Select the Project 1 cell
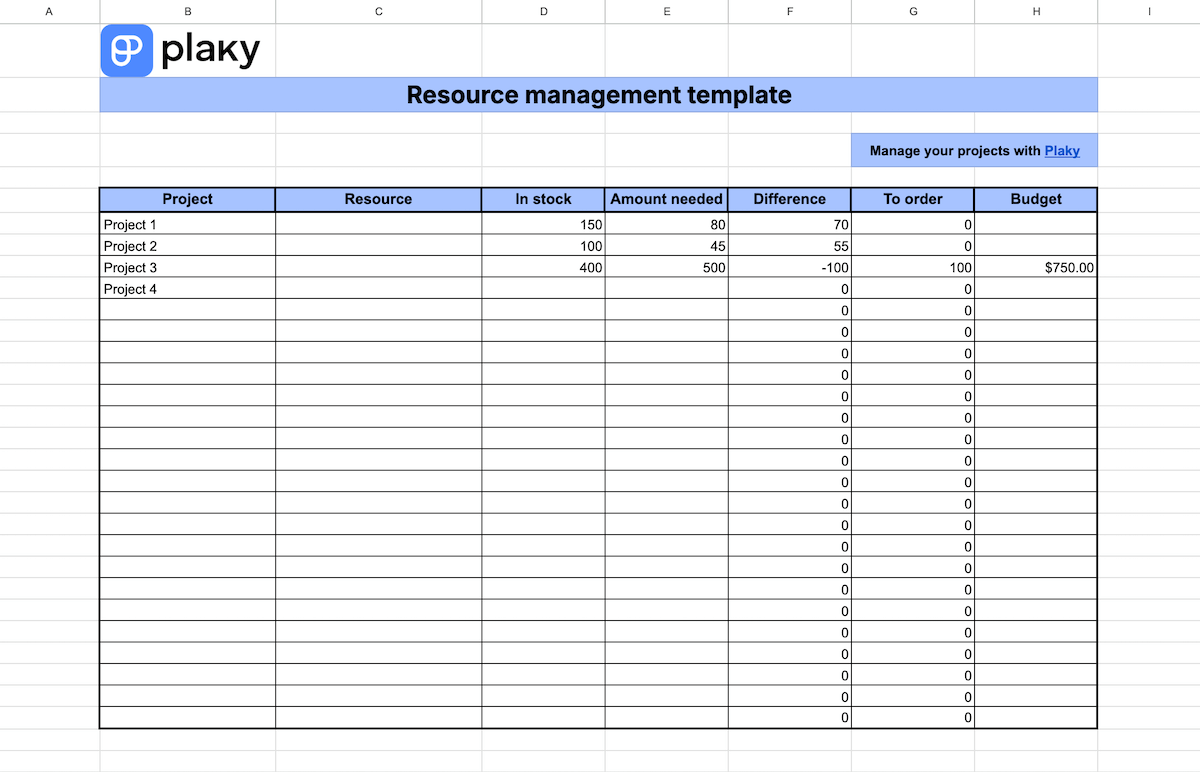 [x=187, y=225]
